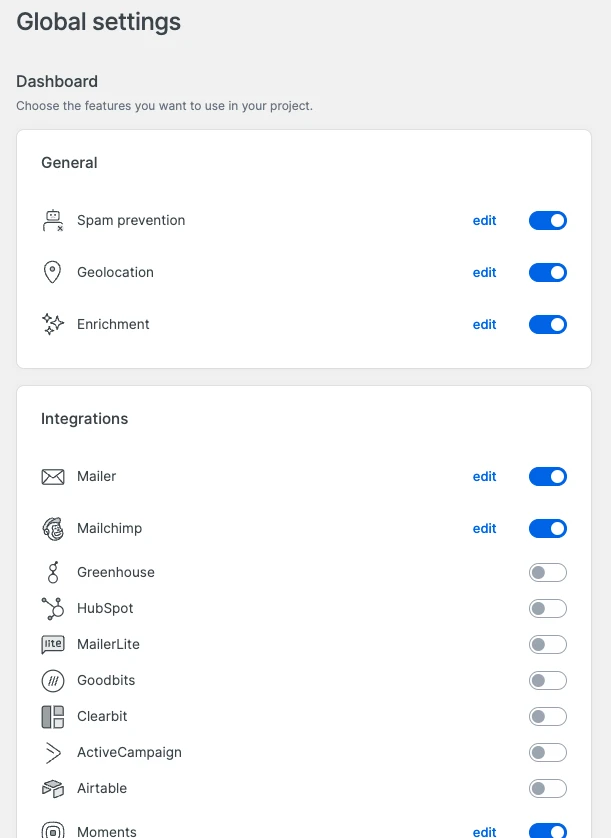Click the MailerLite icon

coord(53,644)
